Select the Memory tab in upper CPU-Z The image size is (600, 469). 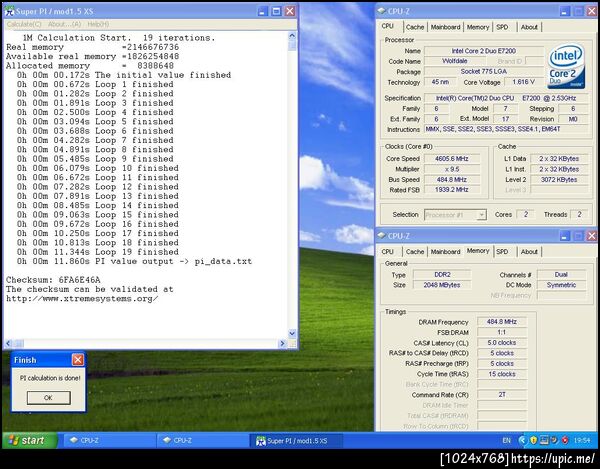478,27
